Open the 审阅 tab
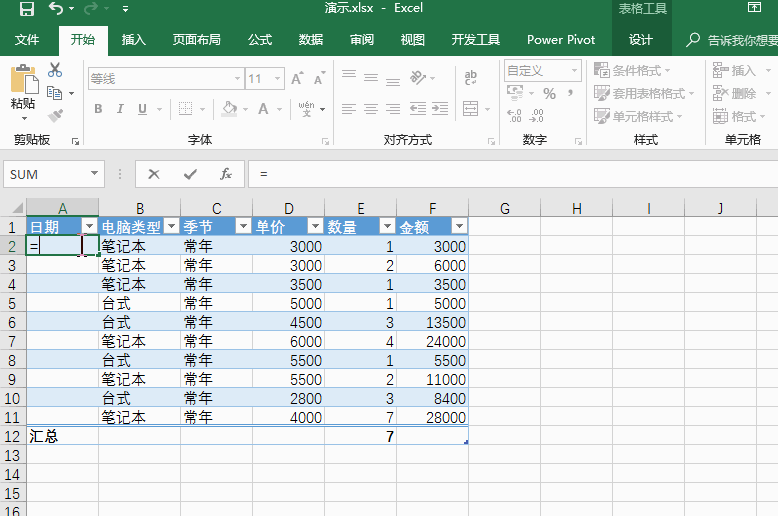The width and height of the screenshot is (778, 516). coord(362,40)
